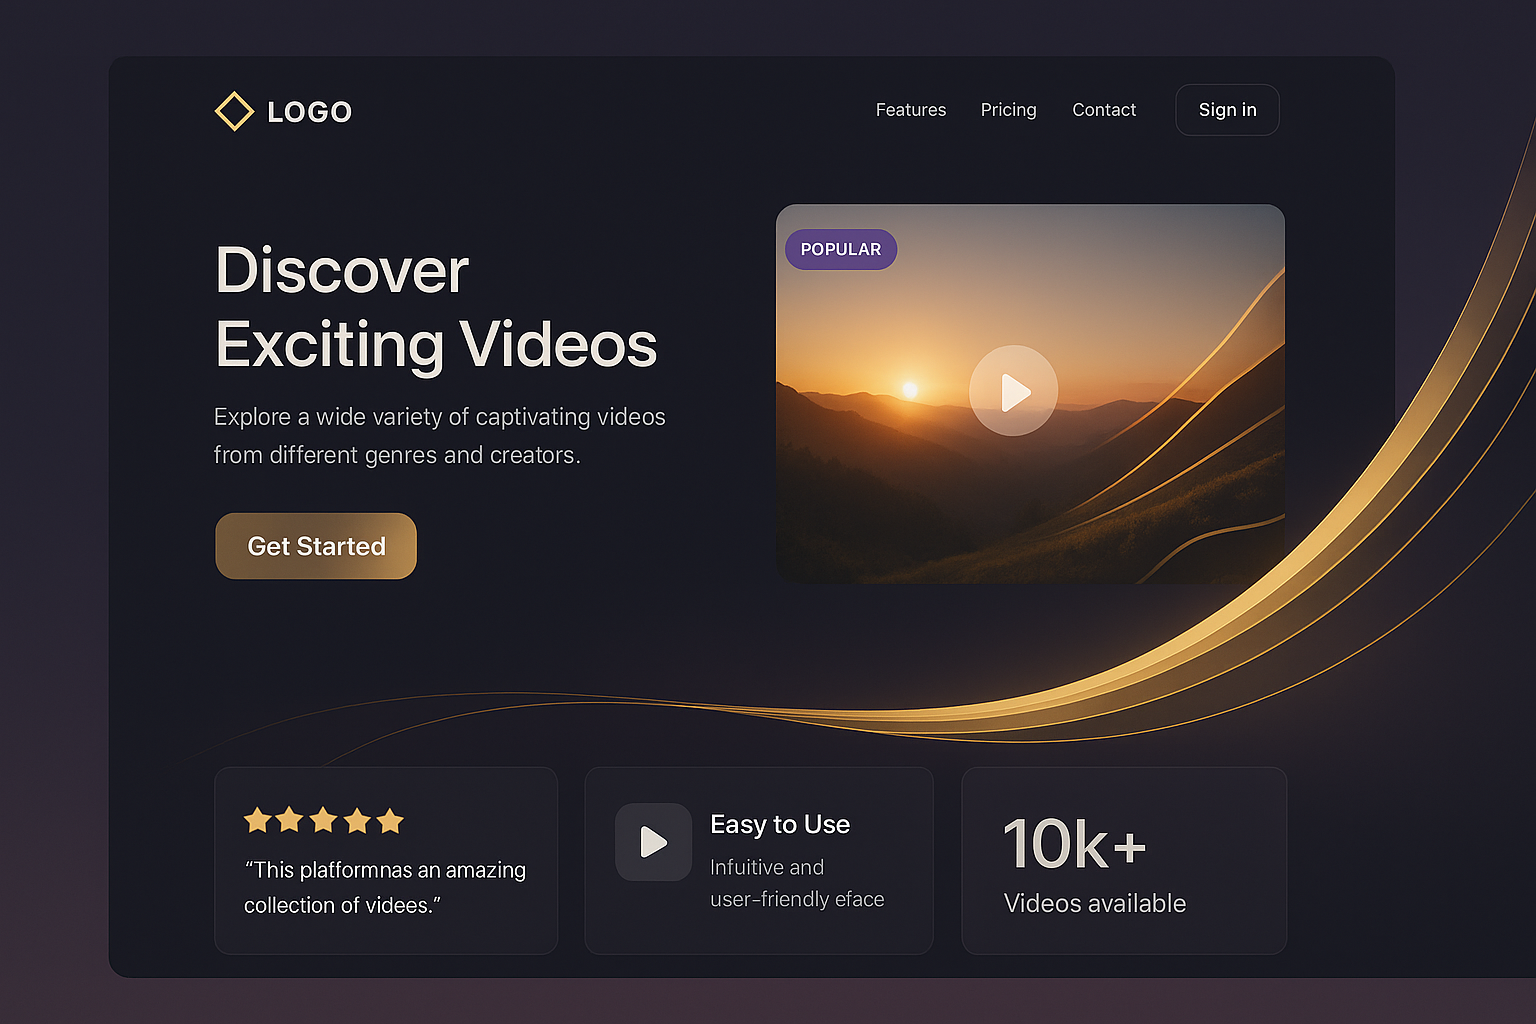
Task: Click the 10k+ videos statistic
Action: pos(1075,845)
